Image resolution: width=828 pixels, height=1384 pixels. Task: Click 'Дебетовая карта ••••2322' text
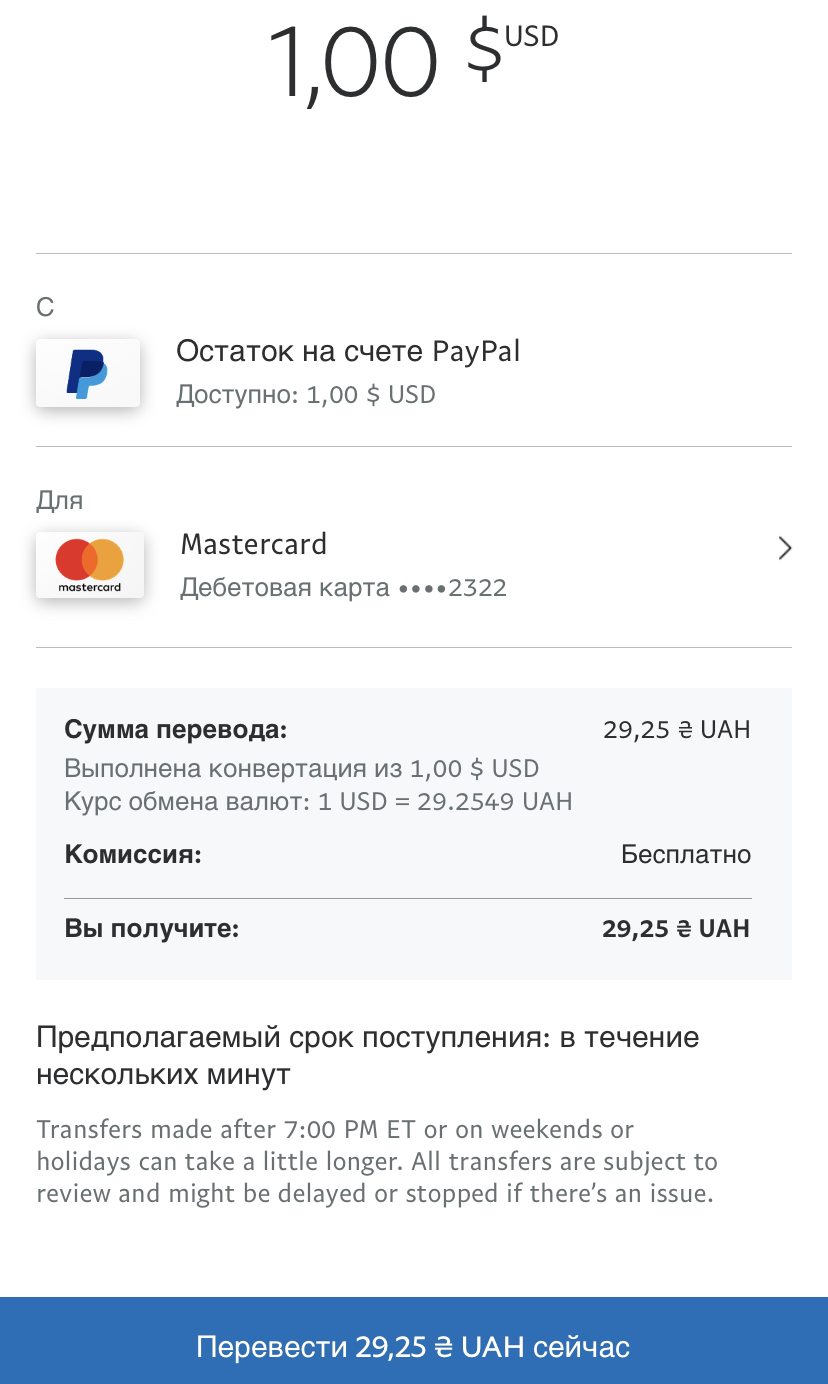coord(343,587)
